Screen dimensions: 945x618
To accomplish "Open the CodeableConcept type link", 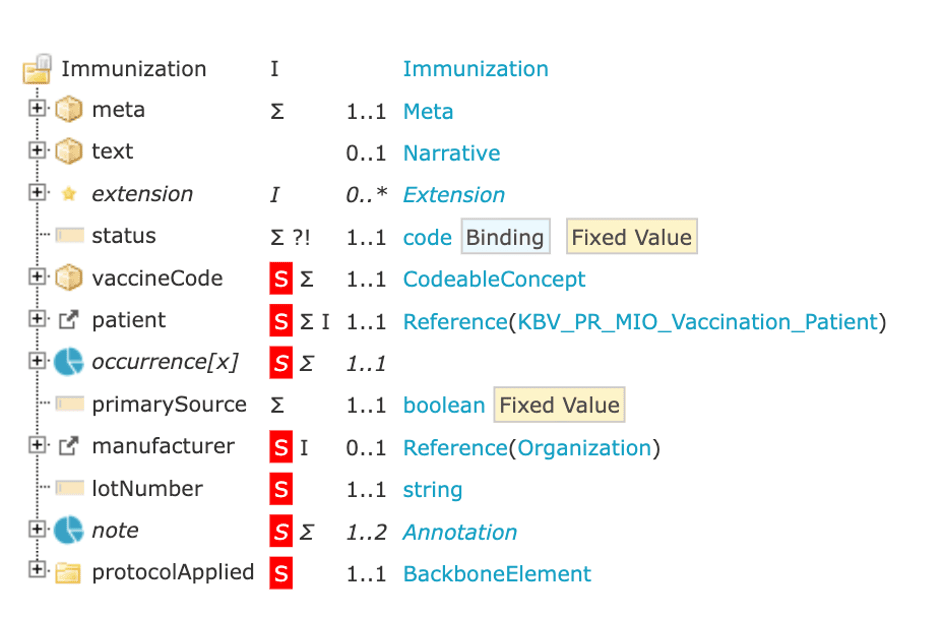I will coord(494,279).
